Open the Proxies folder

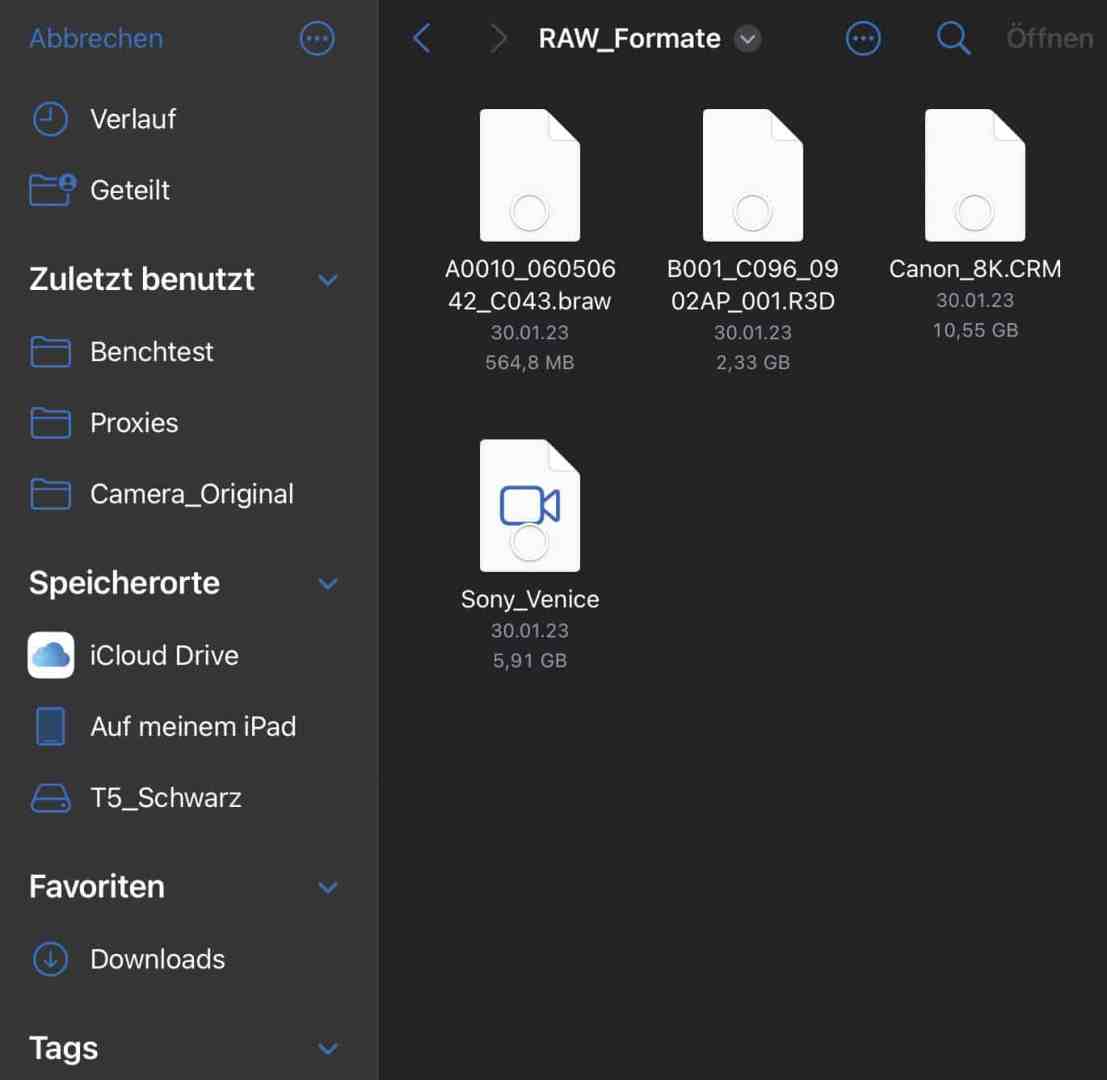[133, 423]
